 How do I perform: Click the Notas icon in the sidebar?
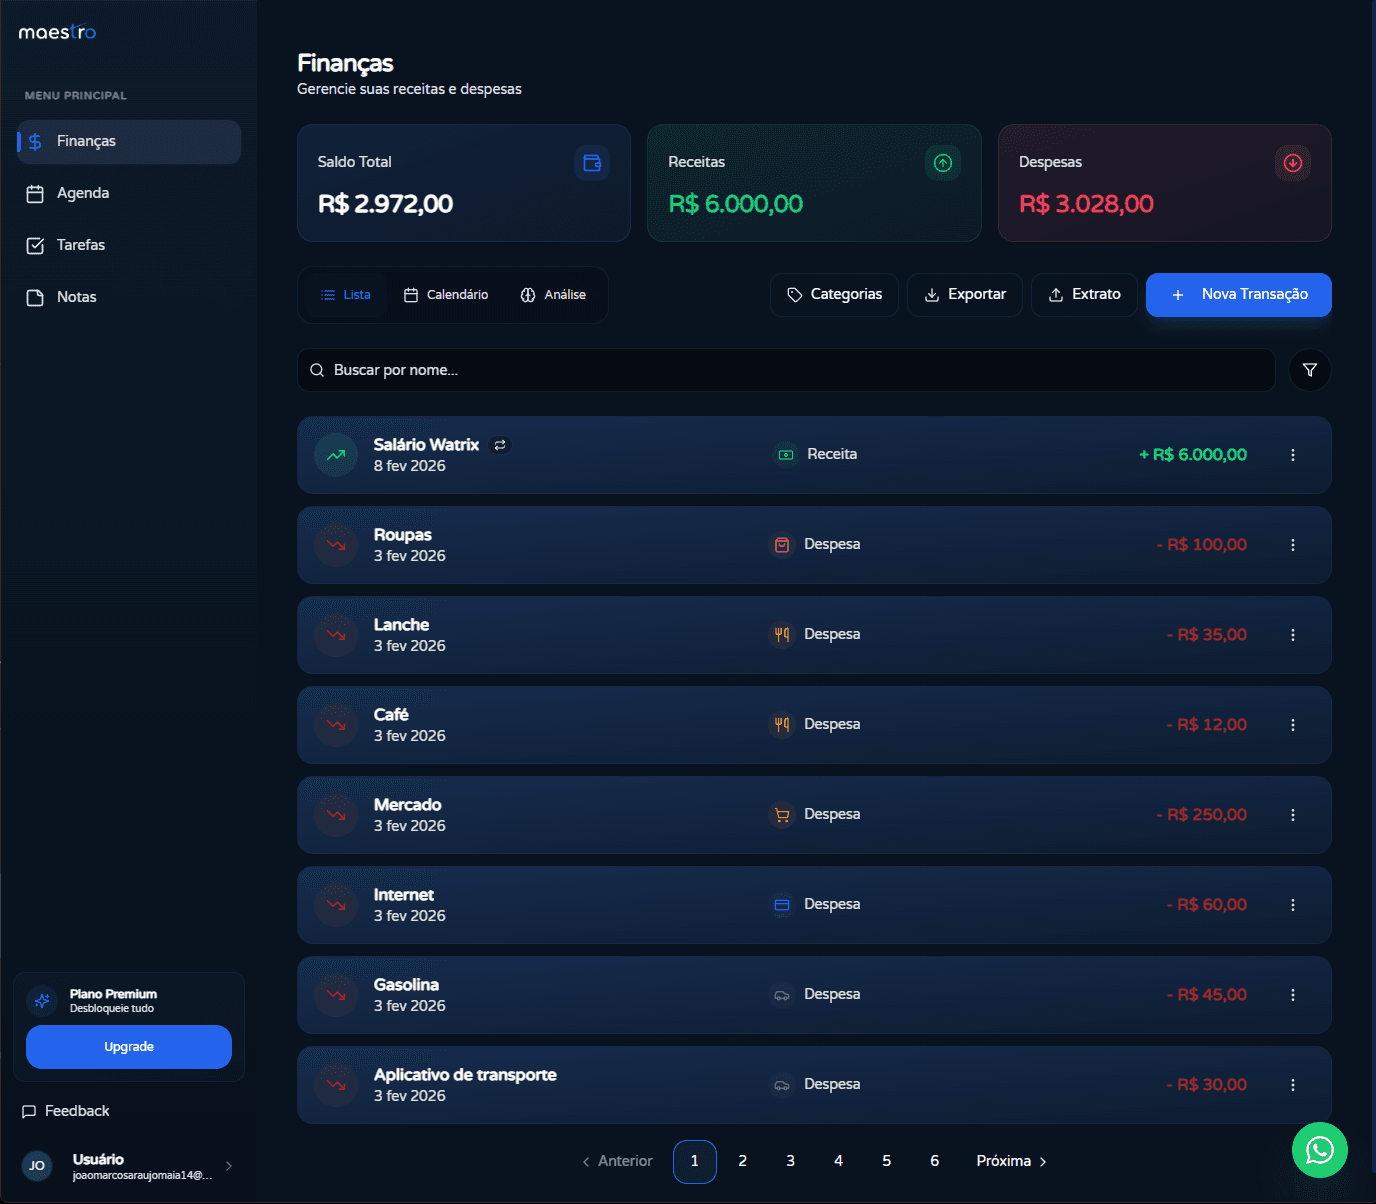coord(35,296)
